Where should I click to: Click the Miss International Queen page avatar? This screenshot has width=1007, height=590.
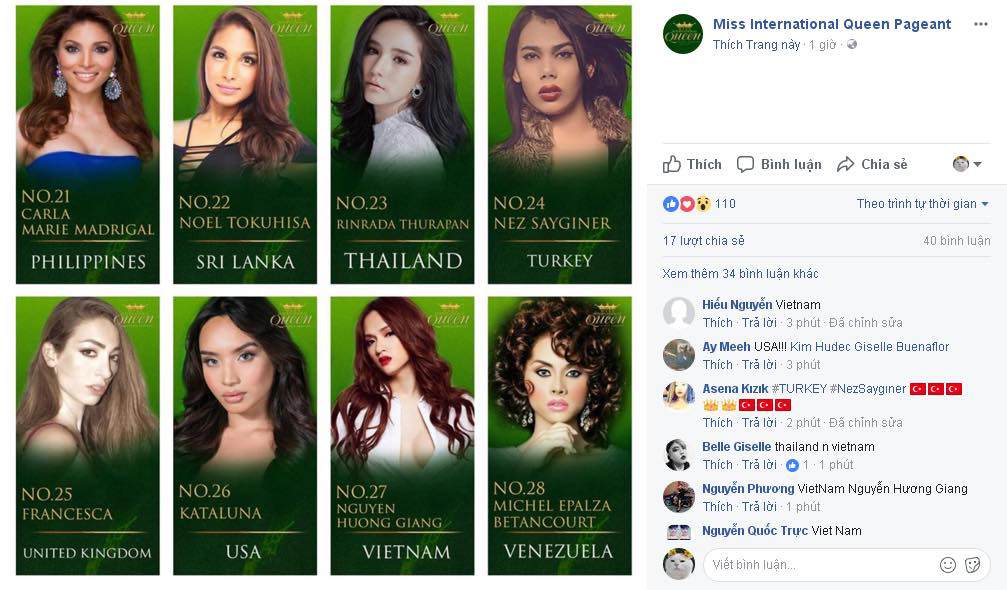coord(683,34)
